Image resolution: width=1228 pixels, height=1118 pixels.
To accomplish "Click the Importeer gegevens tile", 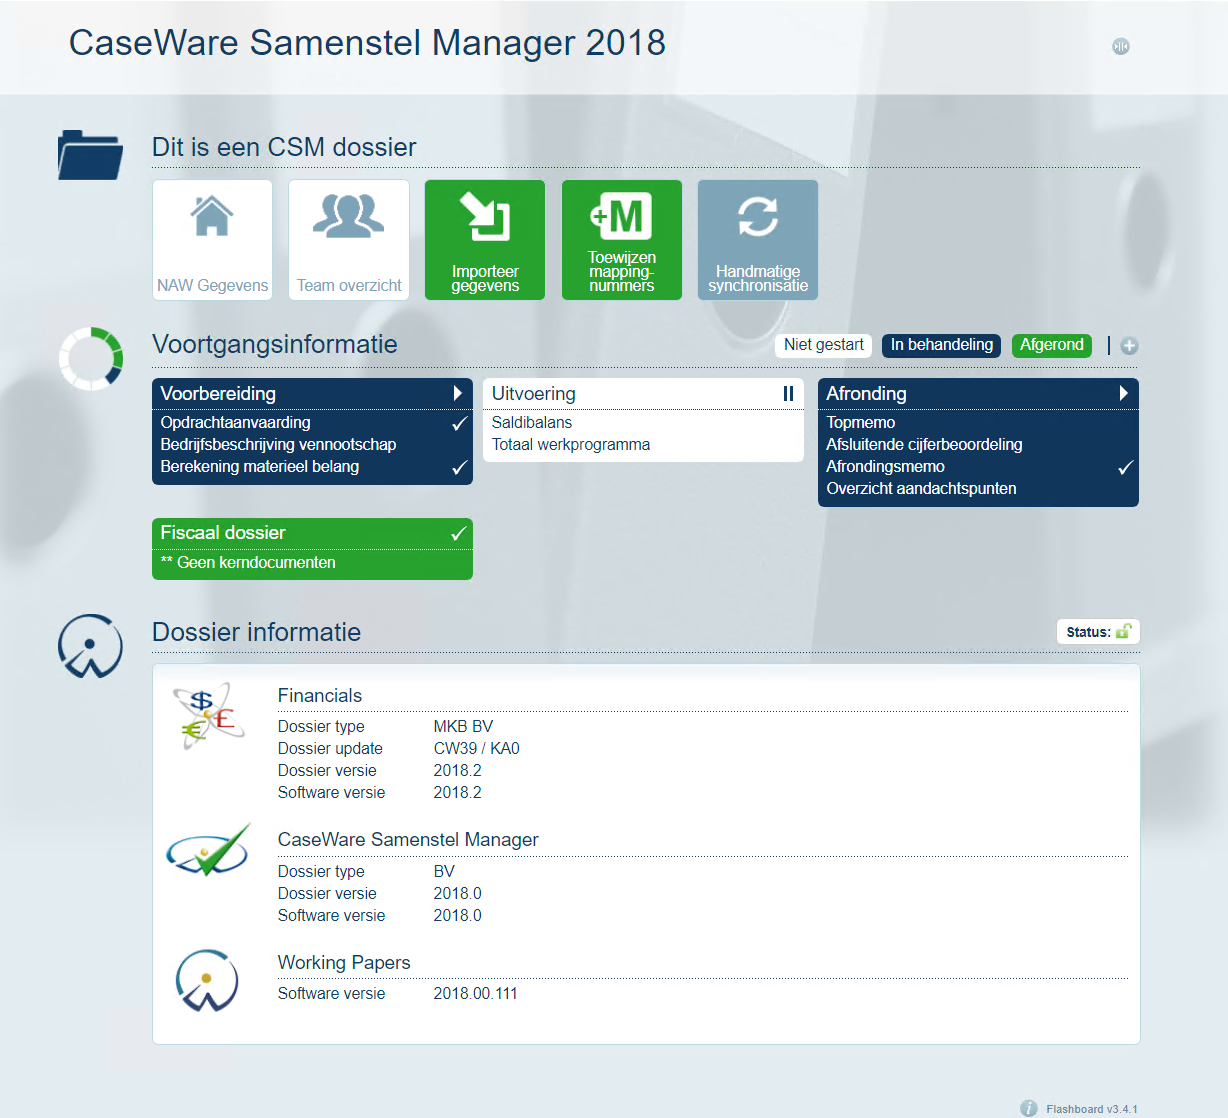I will (x=485, y=240).
